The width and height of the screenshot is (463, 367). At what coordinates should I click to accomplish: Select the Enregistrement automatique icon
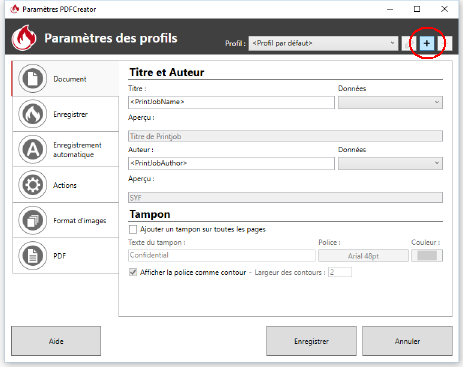33,149
